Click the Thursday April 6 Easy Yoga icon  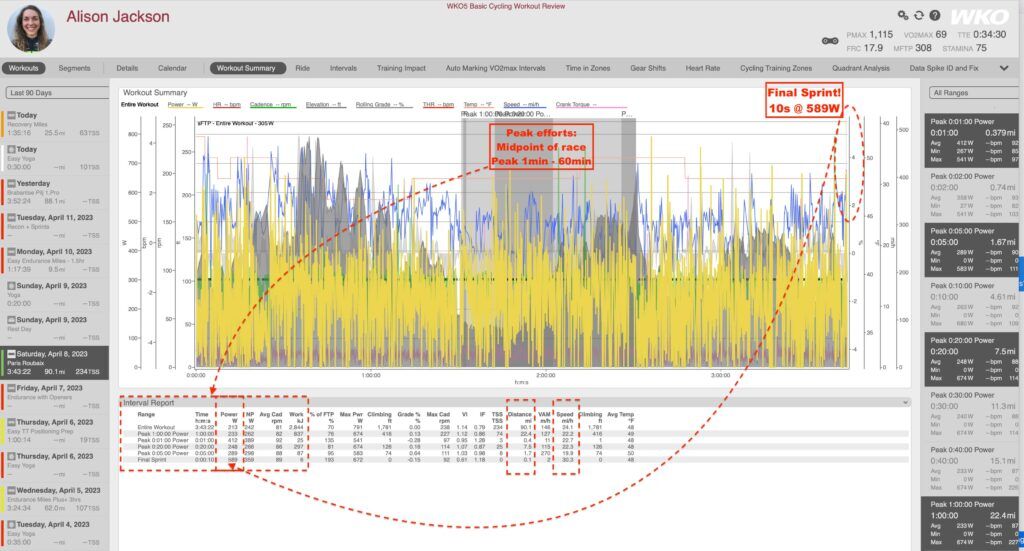[x=12, y=456]
